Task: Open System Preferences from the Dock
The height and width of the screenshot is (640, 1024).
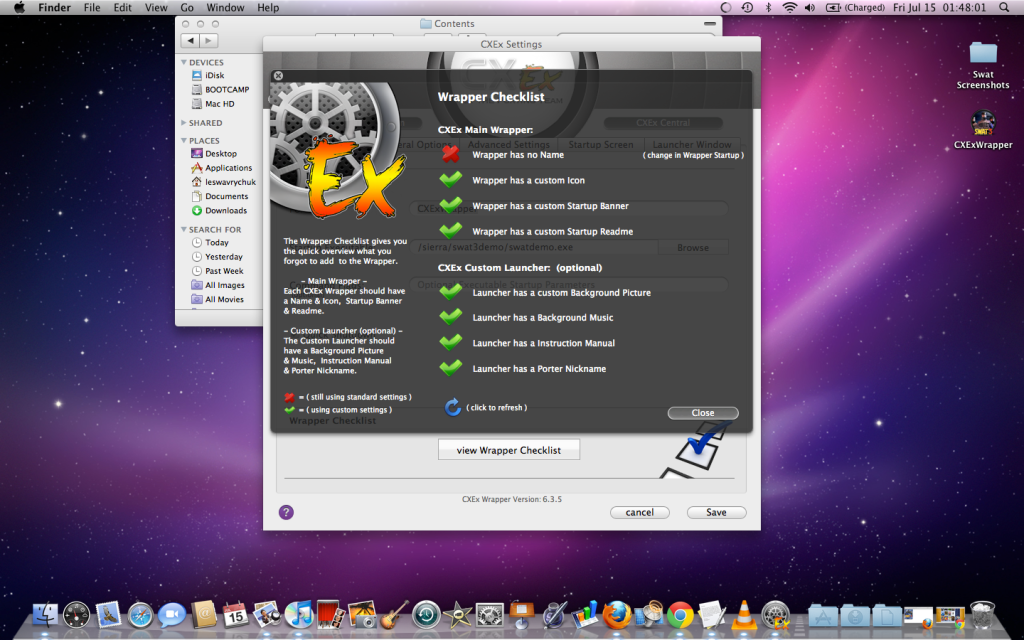Action: 489,615
